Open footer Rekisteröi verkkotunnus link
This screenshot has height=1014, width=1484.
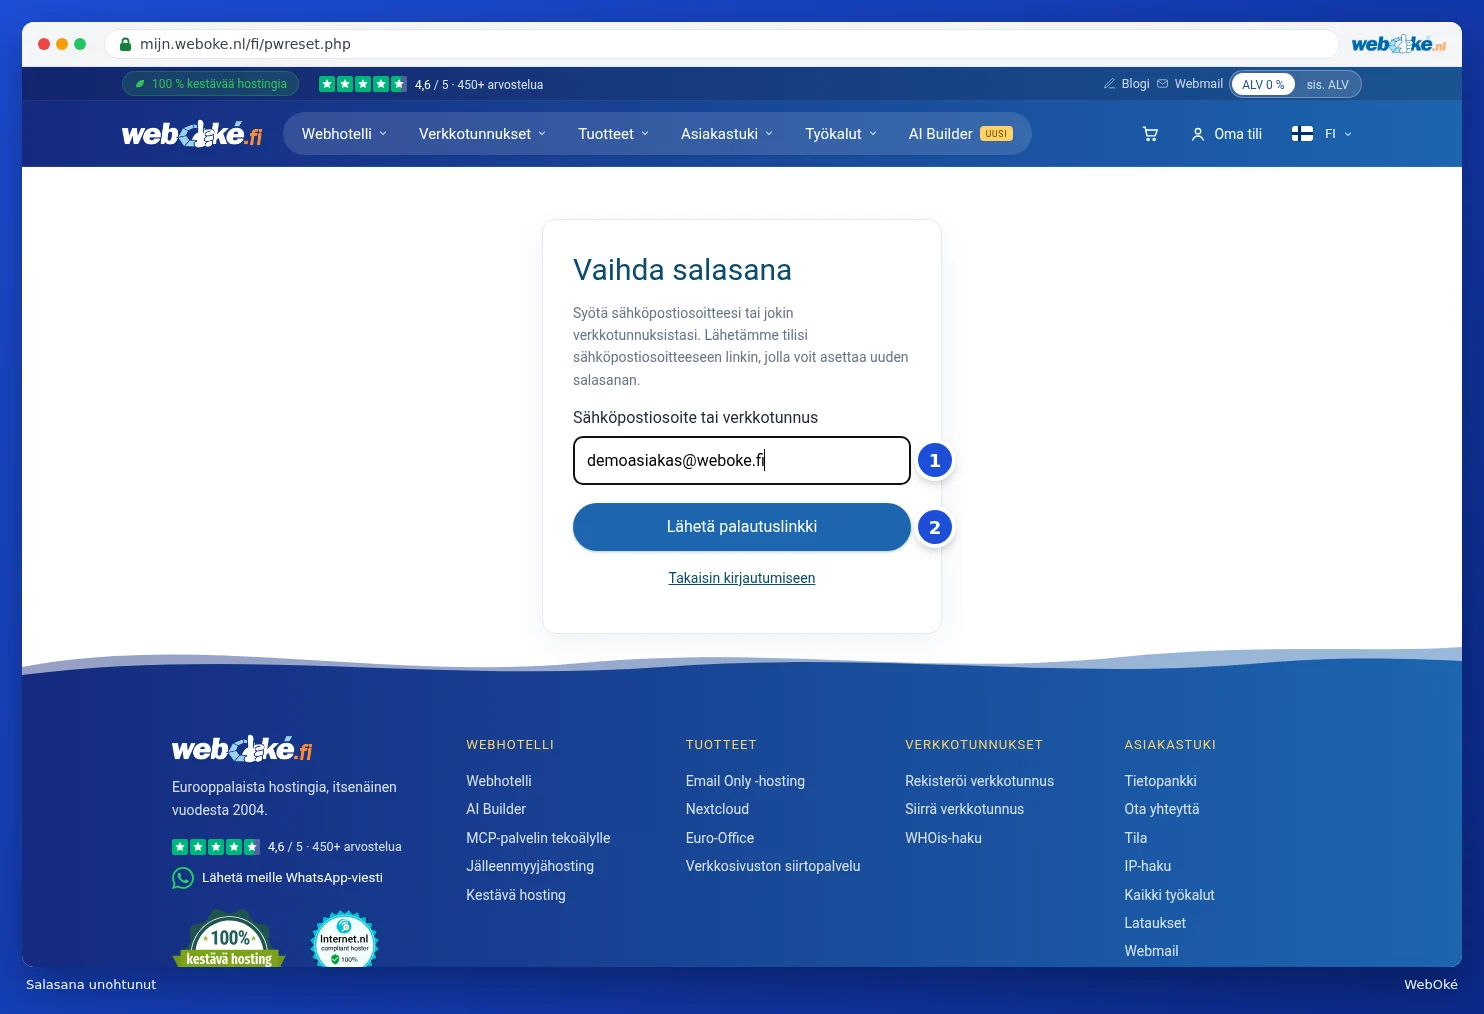click(979, 781)
